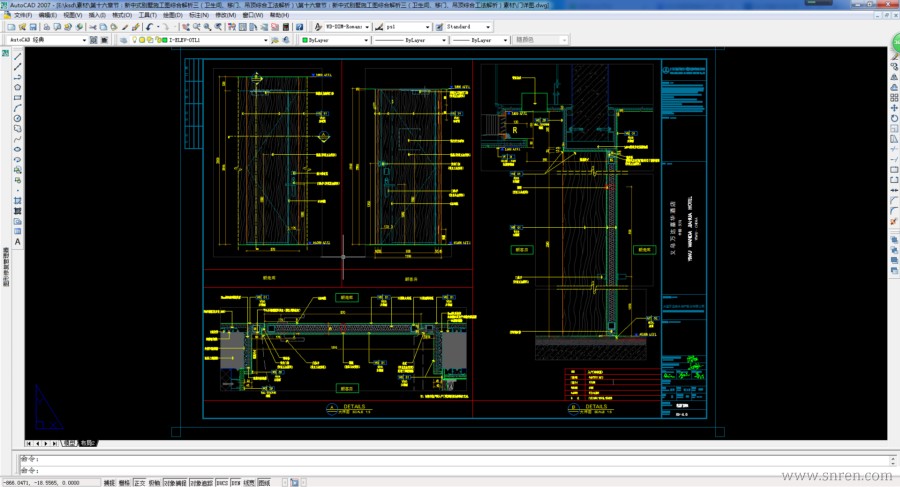Click the Layer Previous icon
900x487 pixels.
point(285,40)
